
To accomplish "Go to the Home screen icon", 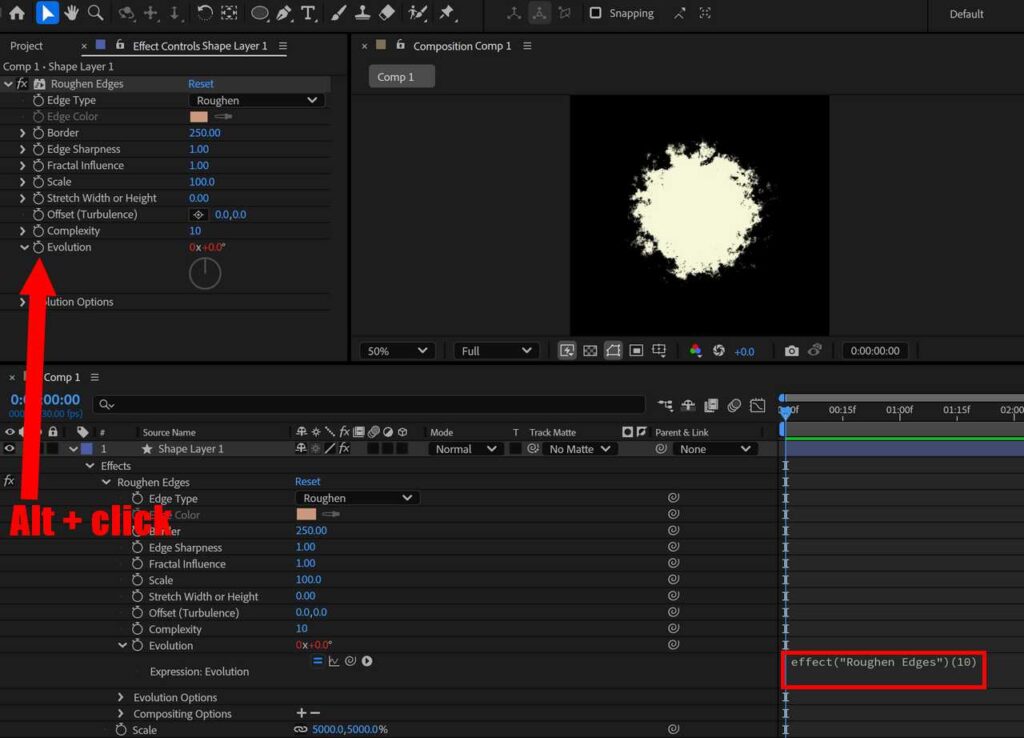I will click(17, 12).
